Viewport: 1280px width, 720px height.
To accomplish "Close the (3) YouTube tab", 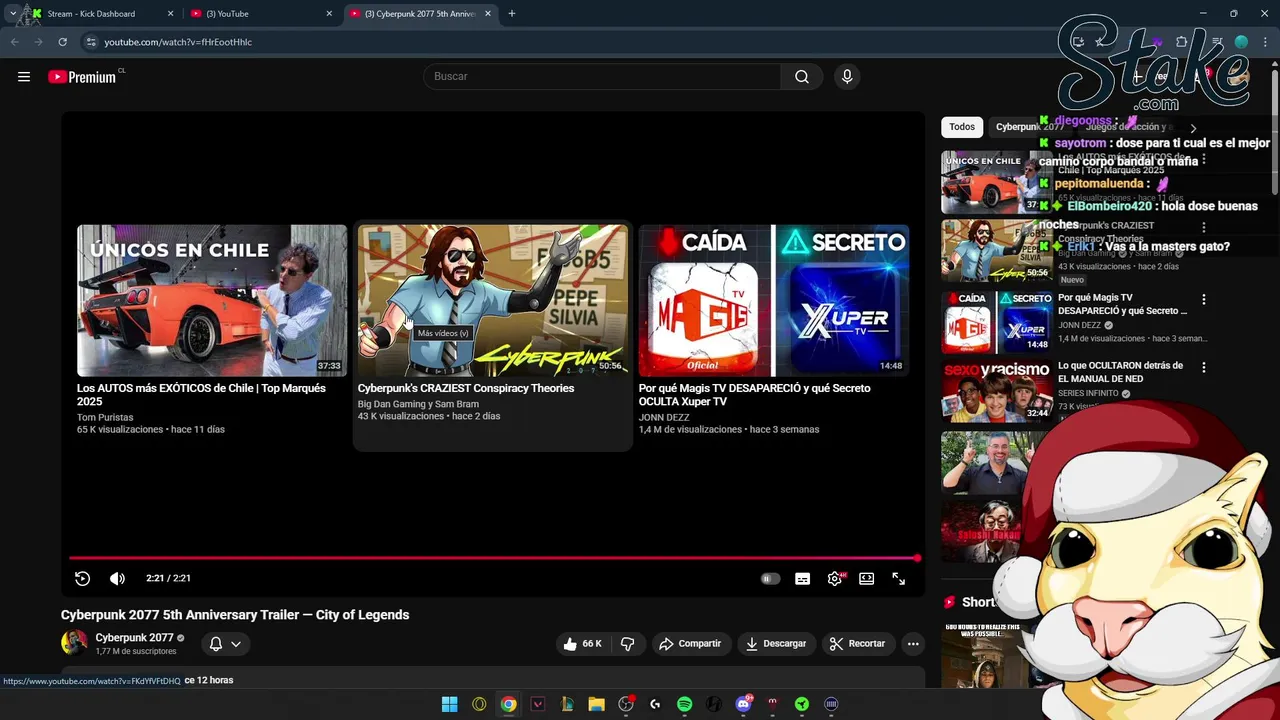I will (x=329, y=14).
